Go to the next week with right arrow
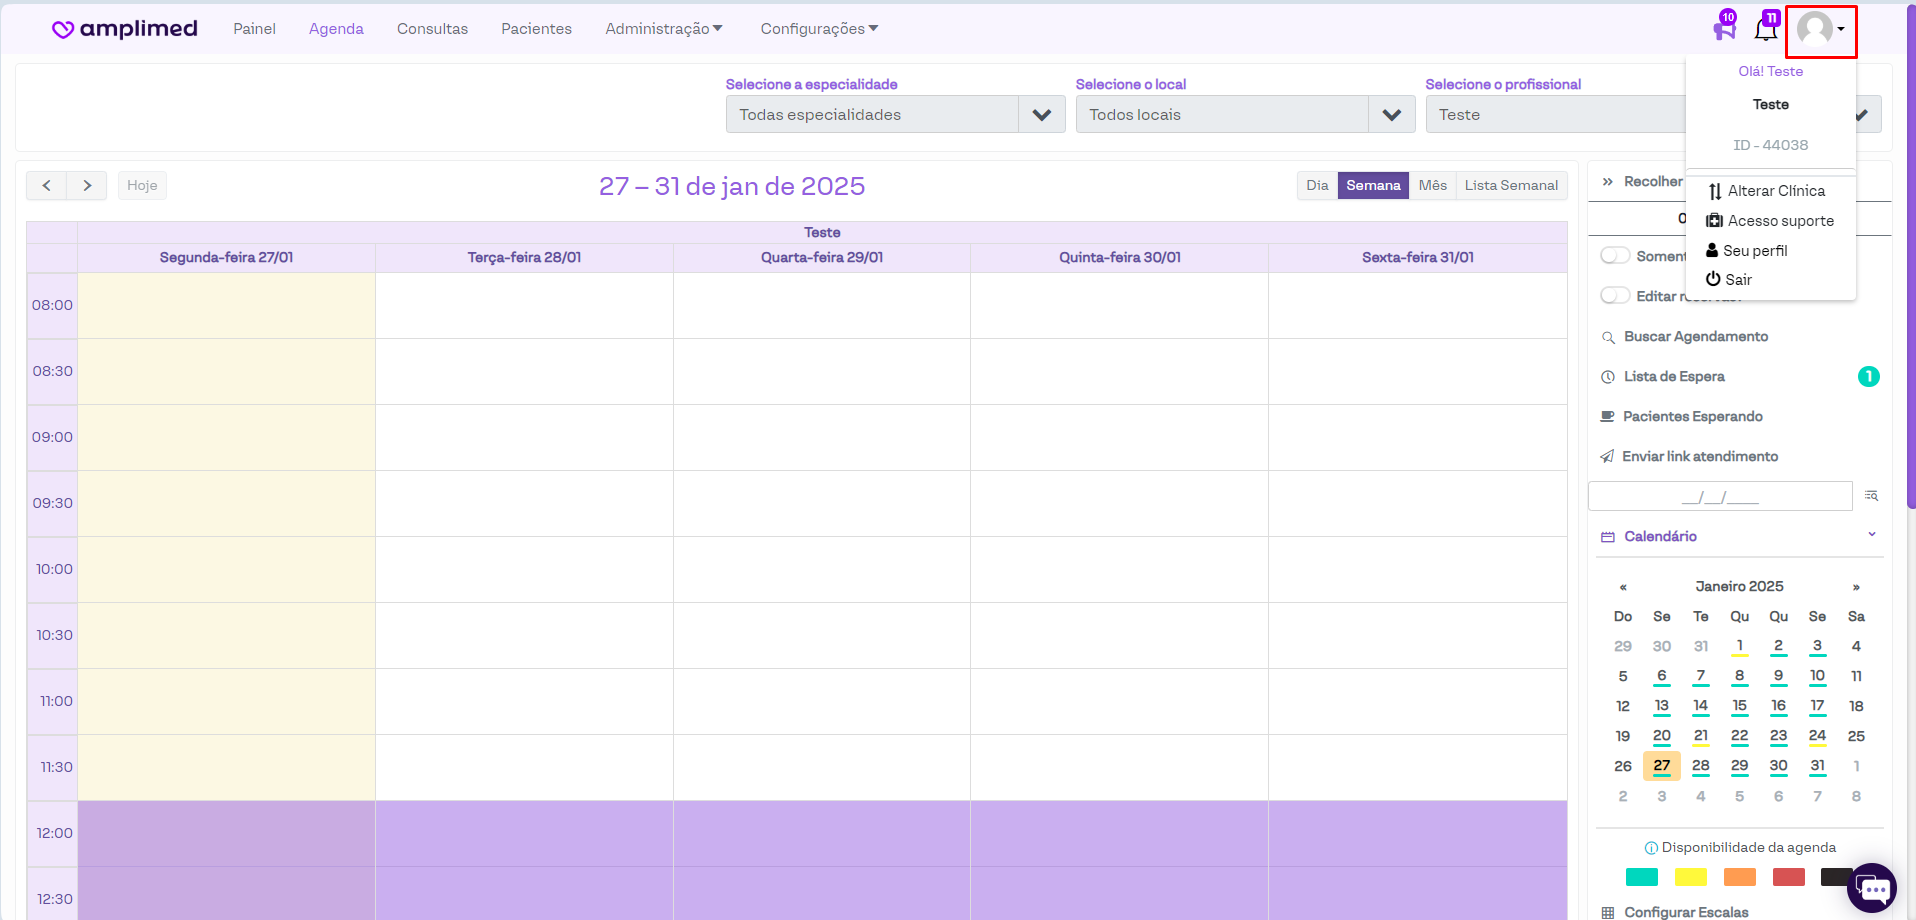Viewport: 1916px width, 920px height. point(87,186)
